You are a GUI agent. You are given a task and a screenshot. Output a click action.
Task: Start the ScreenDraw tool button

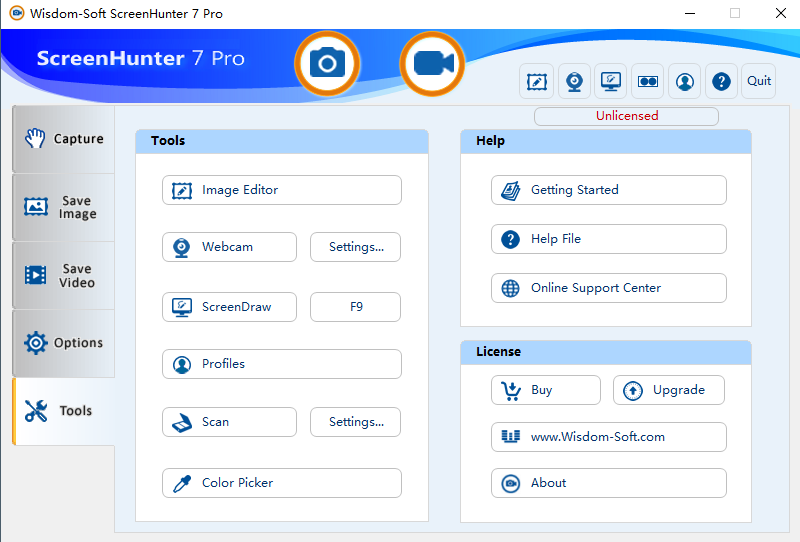(x=229, y=307)
